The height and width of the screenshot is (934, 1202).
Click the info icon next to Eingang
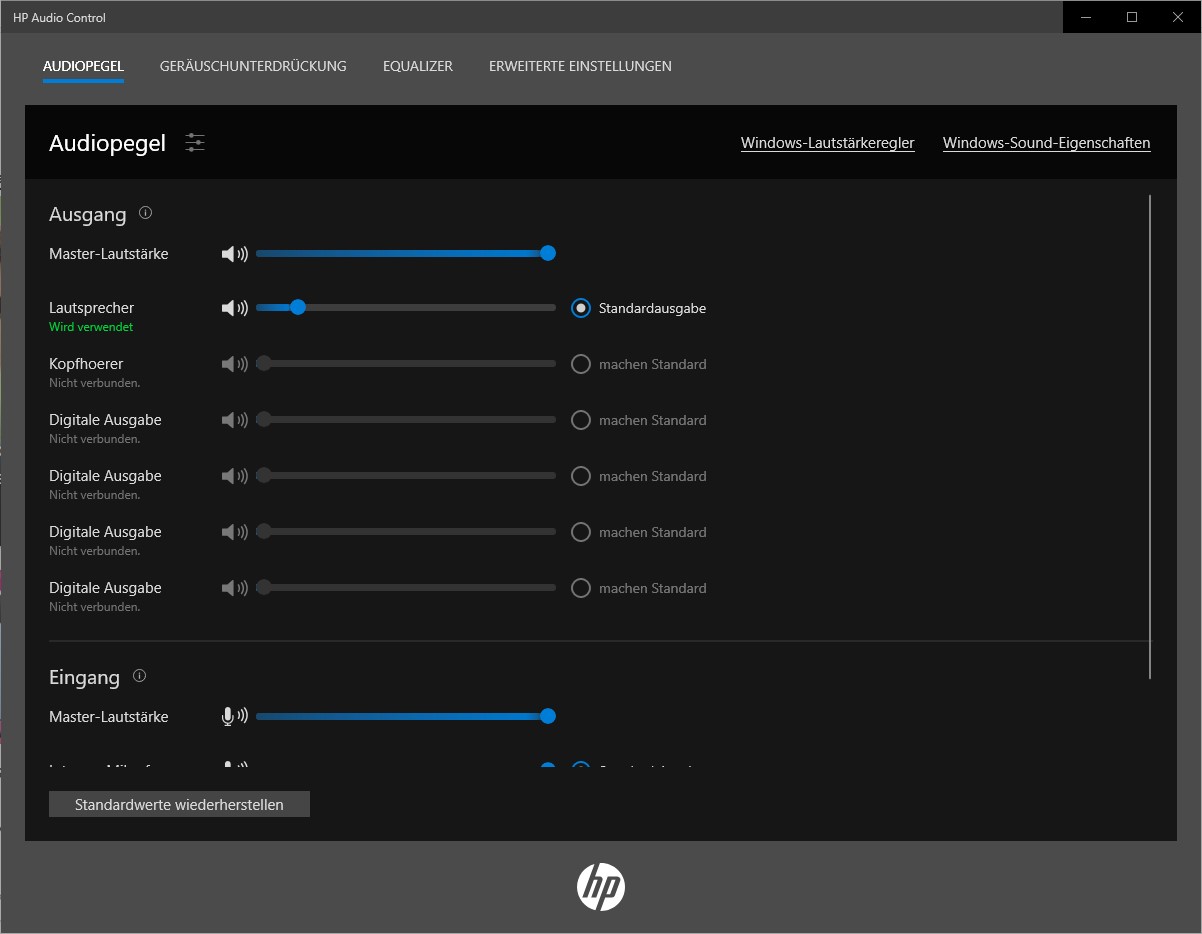(139, 676)
